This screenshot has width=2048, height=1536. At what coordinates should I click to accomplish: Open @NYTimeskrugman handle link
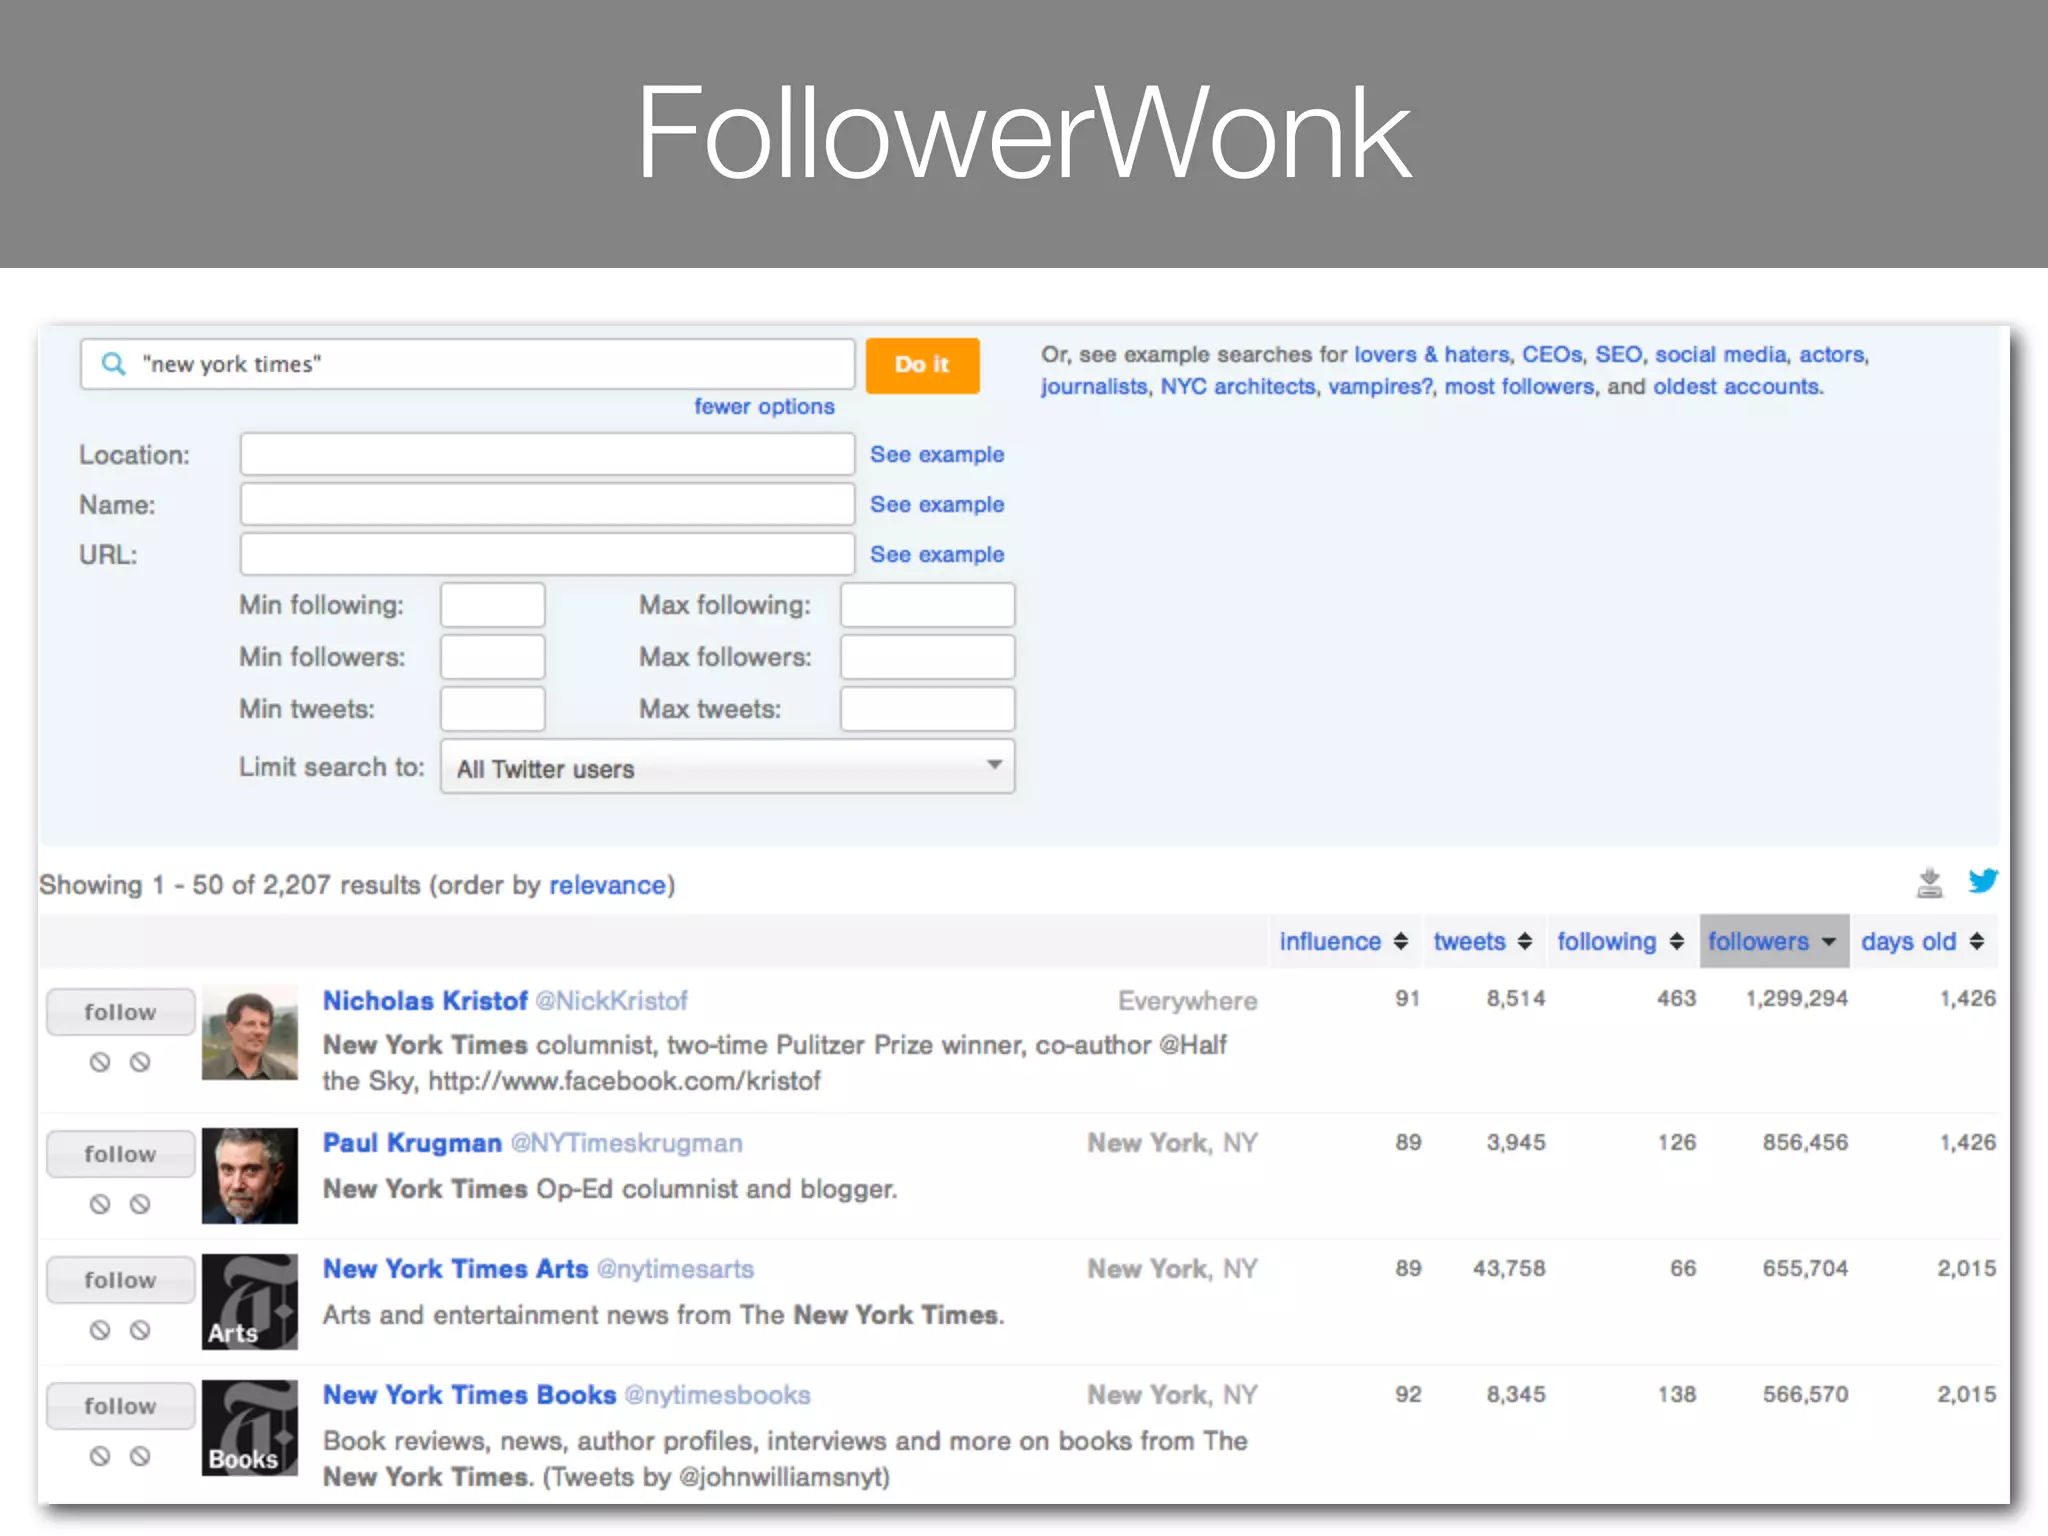pyautogui.click(x=627, y=1143)
